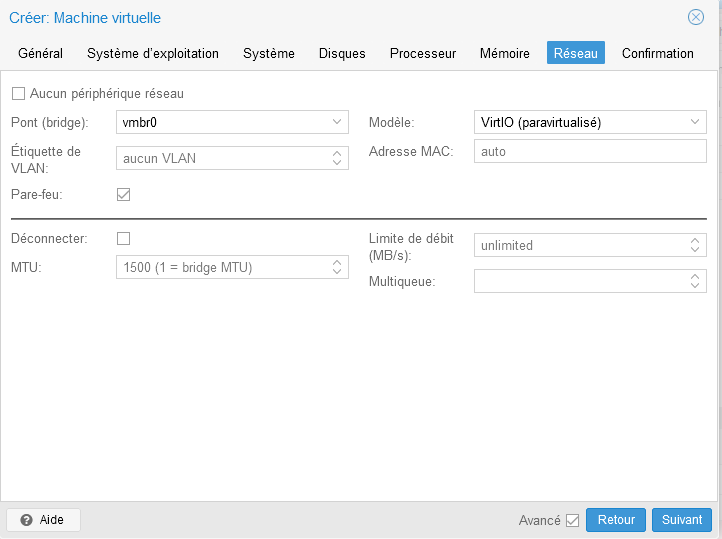This screenshot has height=539, width=722.
Task: Open the Pont (bridge) dropdown
Action: coord(337,122)
